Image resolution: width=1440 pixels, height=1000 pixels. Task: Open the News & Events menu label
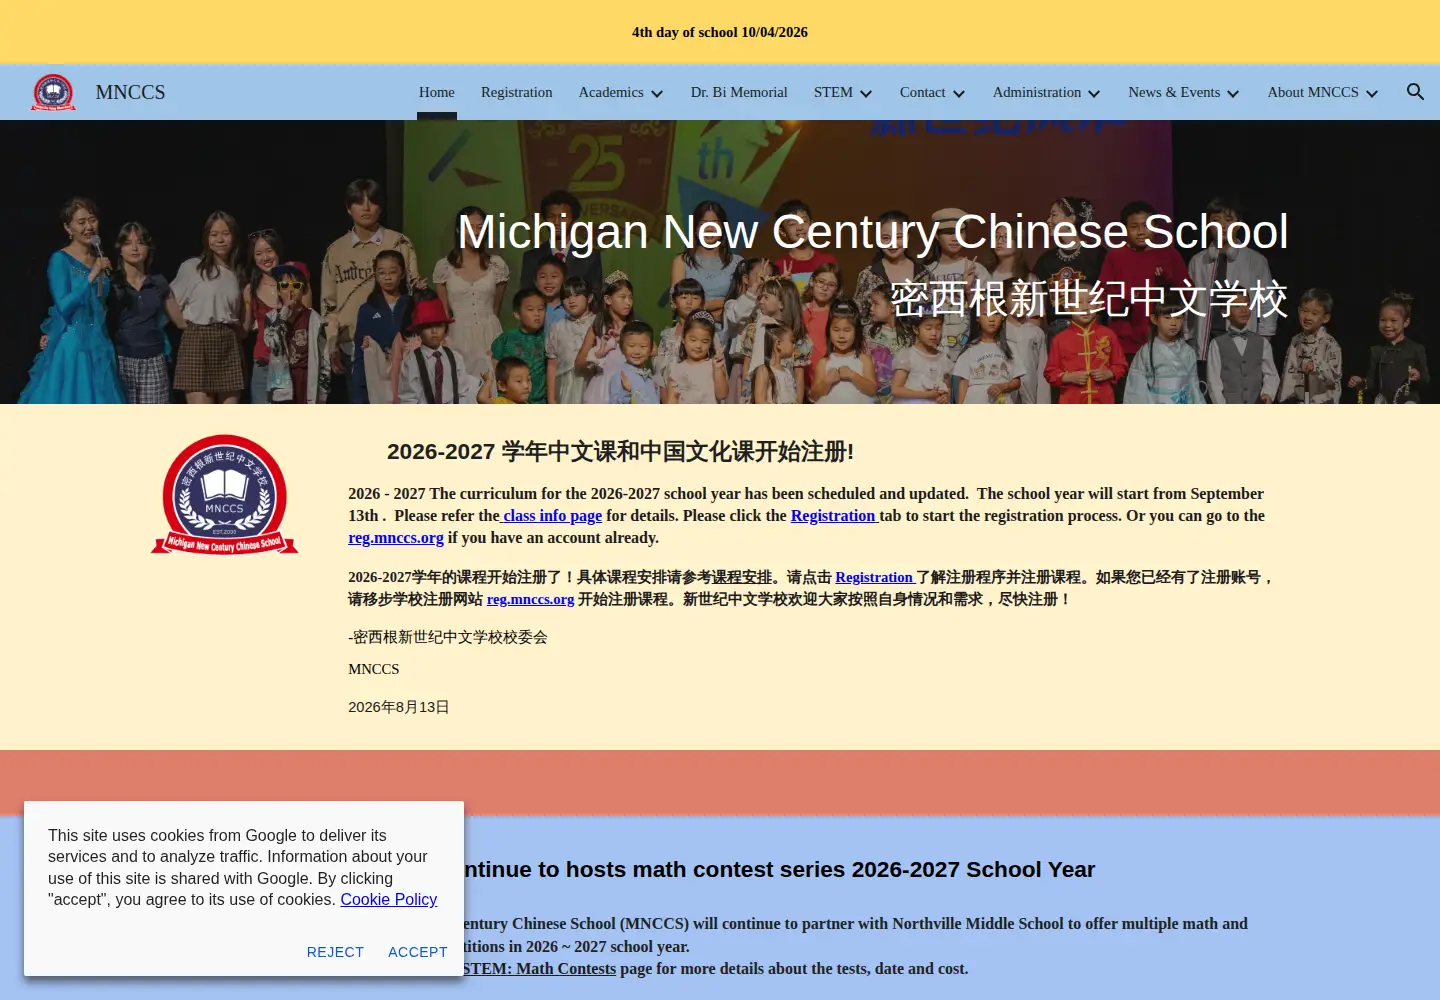coord(1174,92)
